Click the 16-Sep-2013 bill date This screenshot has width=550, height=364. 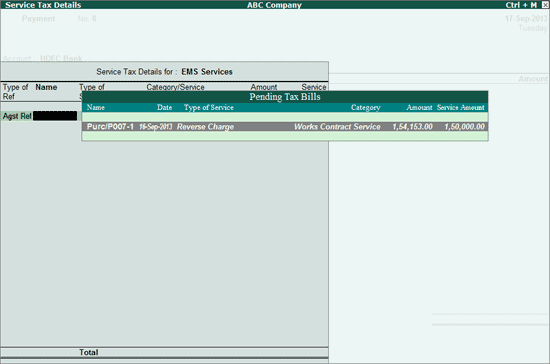[155, 127]
